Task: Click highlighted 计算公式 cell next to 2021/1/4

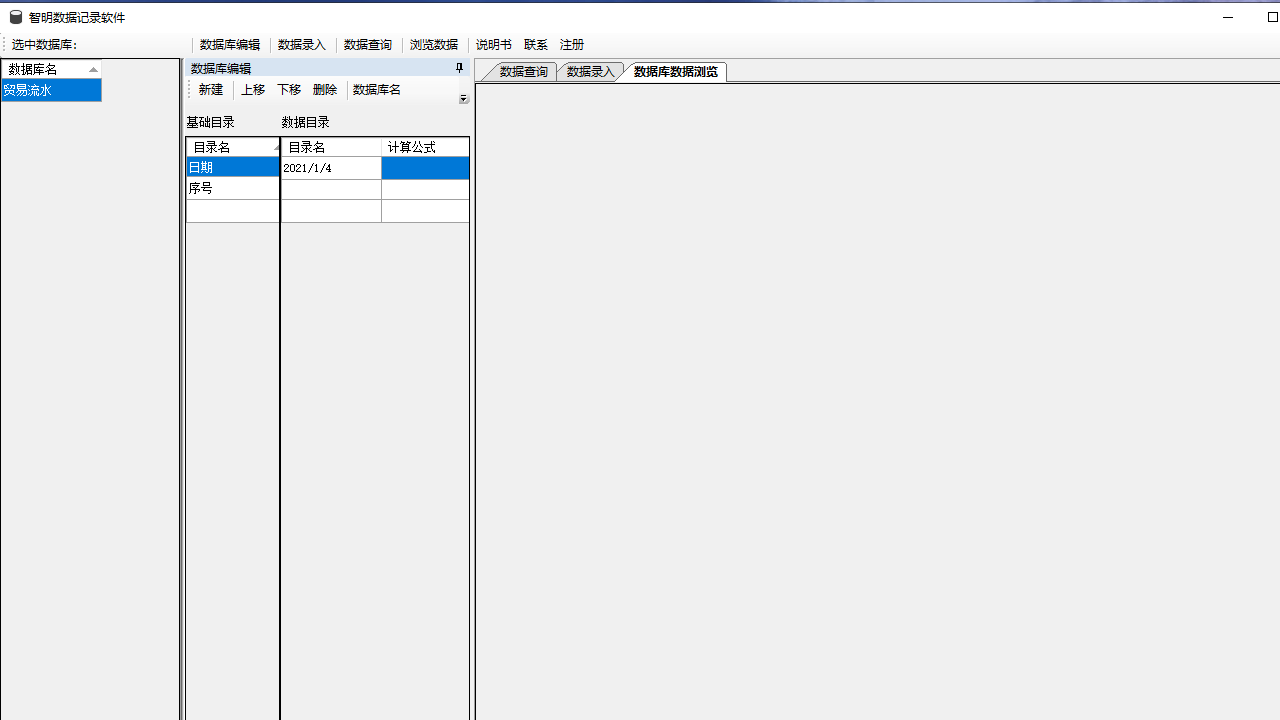Action: [425, 168]
